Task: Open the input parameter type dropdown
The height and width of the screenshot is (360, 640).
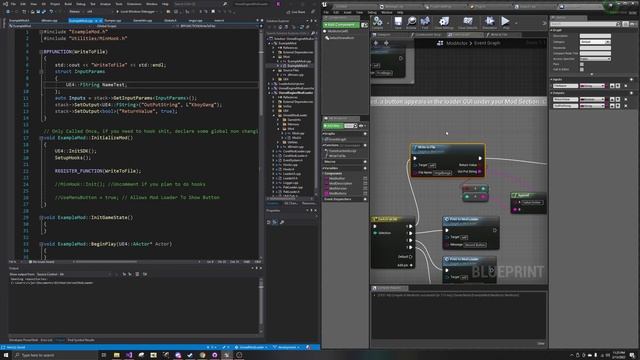Action: pos(592,86)
